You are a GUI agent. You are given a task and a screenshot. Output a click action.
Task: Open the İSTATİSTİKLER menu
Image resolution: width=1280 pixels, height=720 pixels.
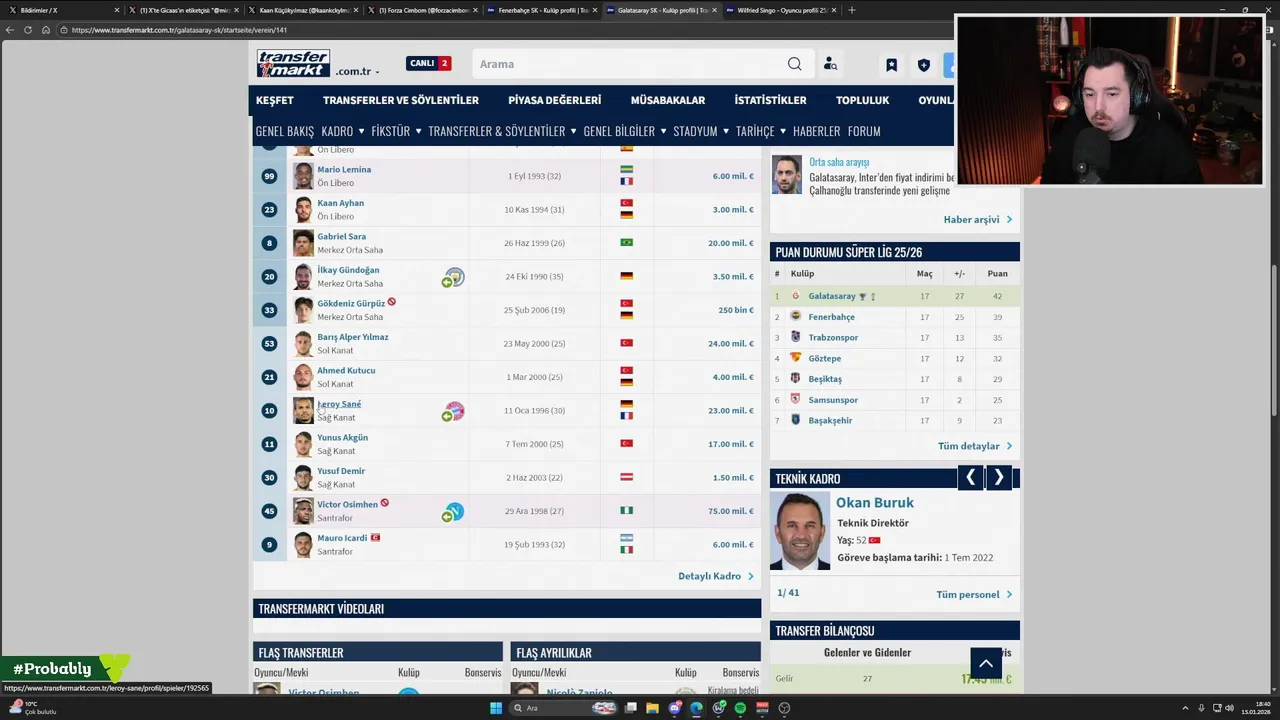point(770,100)
